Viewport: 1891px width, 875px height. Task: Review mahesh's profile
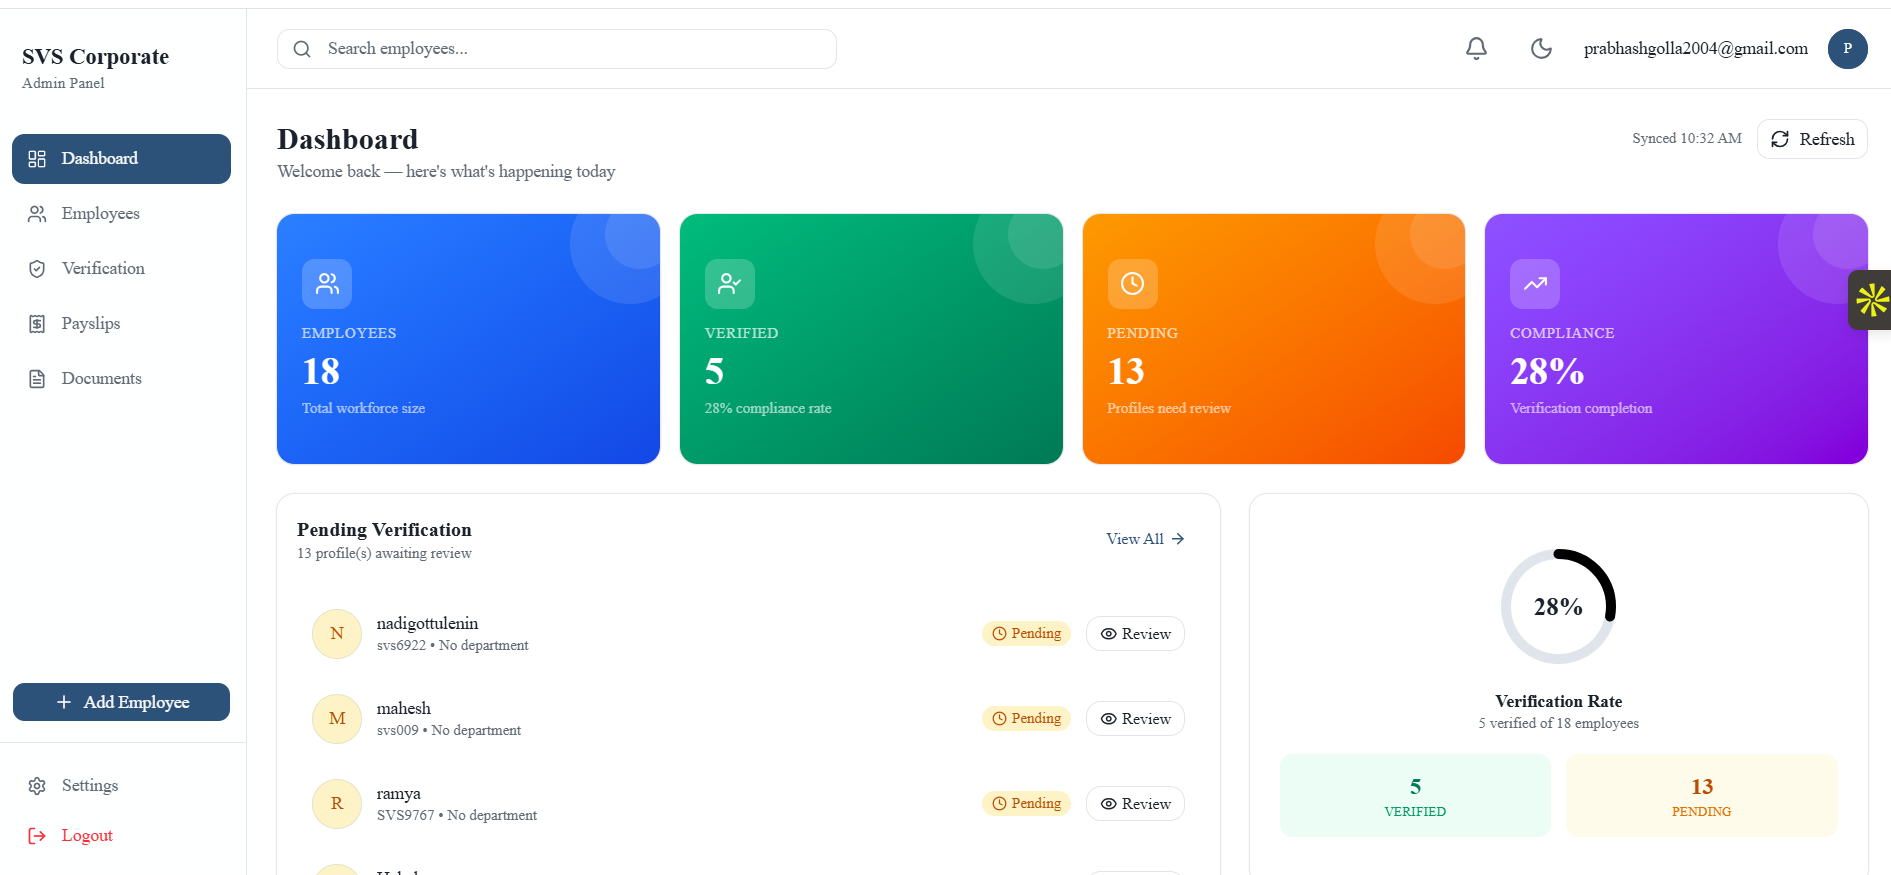[1135, 719]
